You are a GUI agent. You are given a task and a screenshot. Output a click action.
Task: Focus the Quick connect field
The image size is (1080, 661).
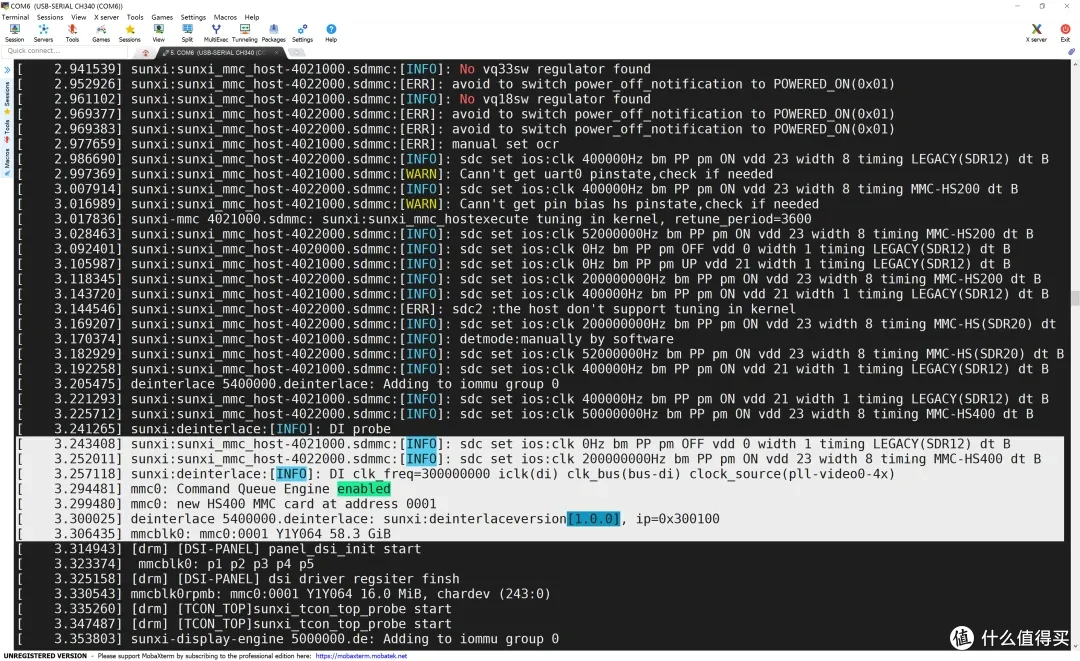coord(67,51)
